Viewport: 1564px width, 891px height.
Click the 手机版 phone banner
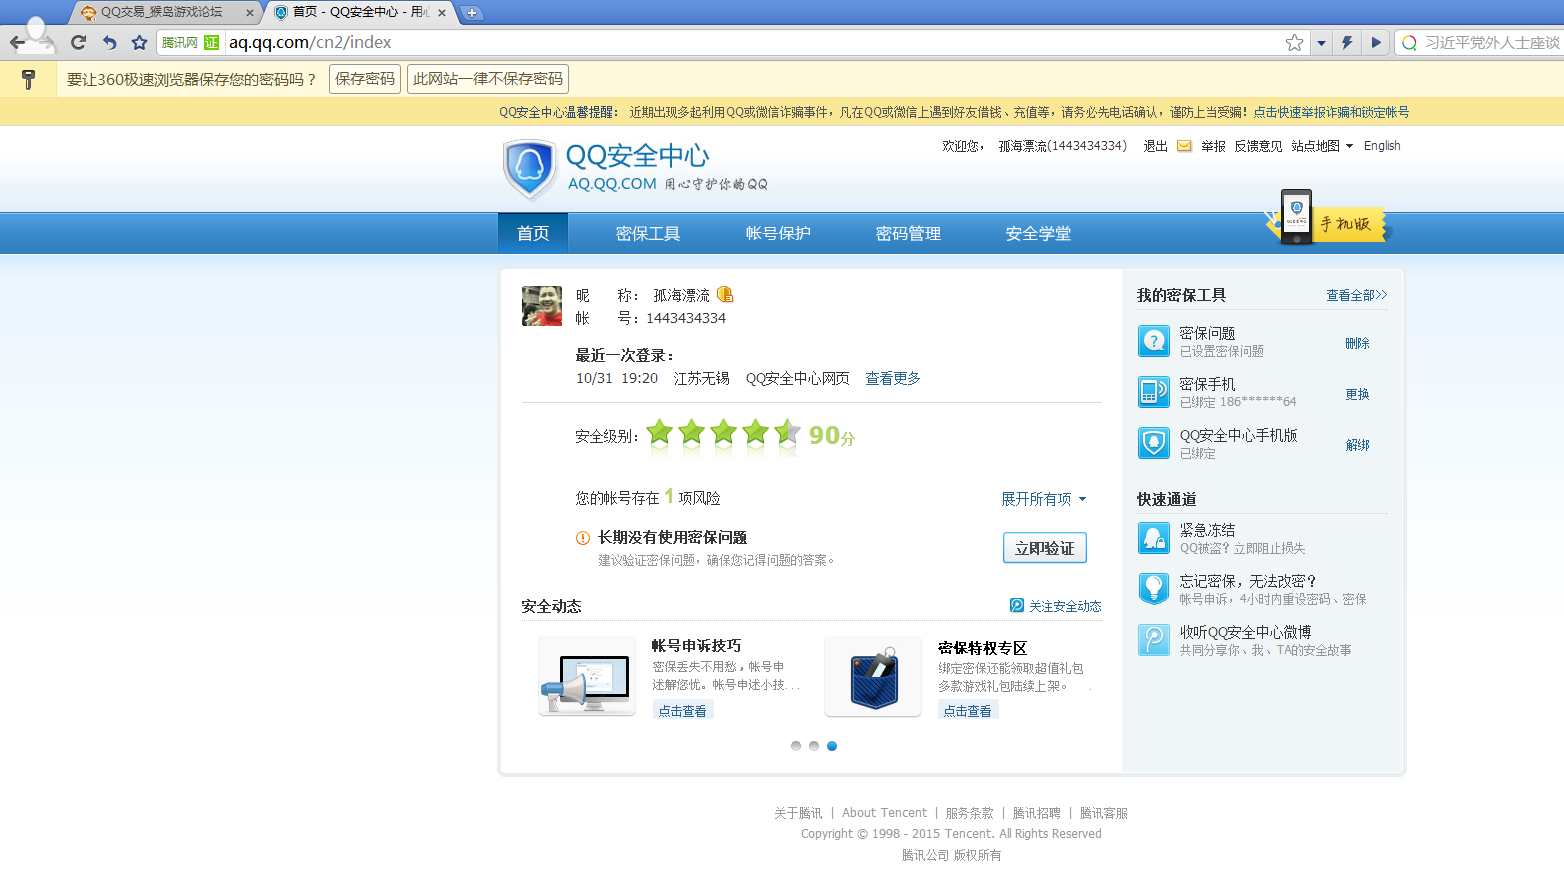point(1328,218)
